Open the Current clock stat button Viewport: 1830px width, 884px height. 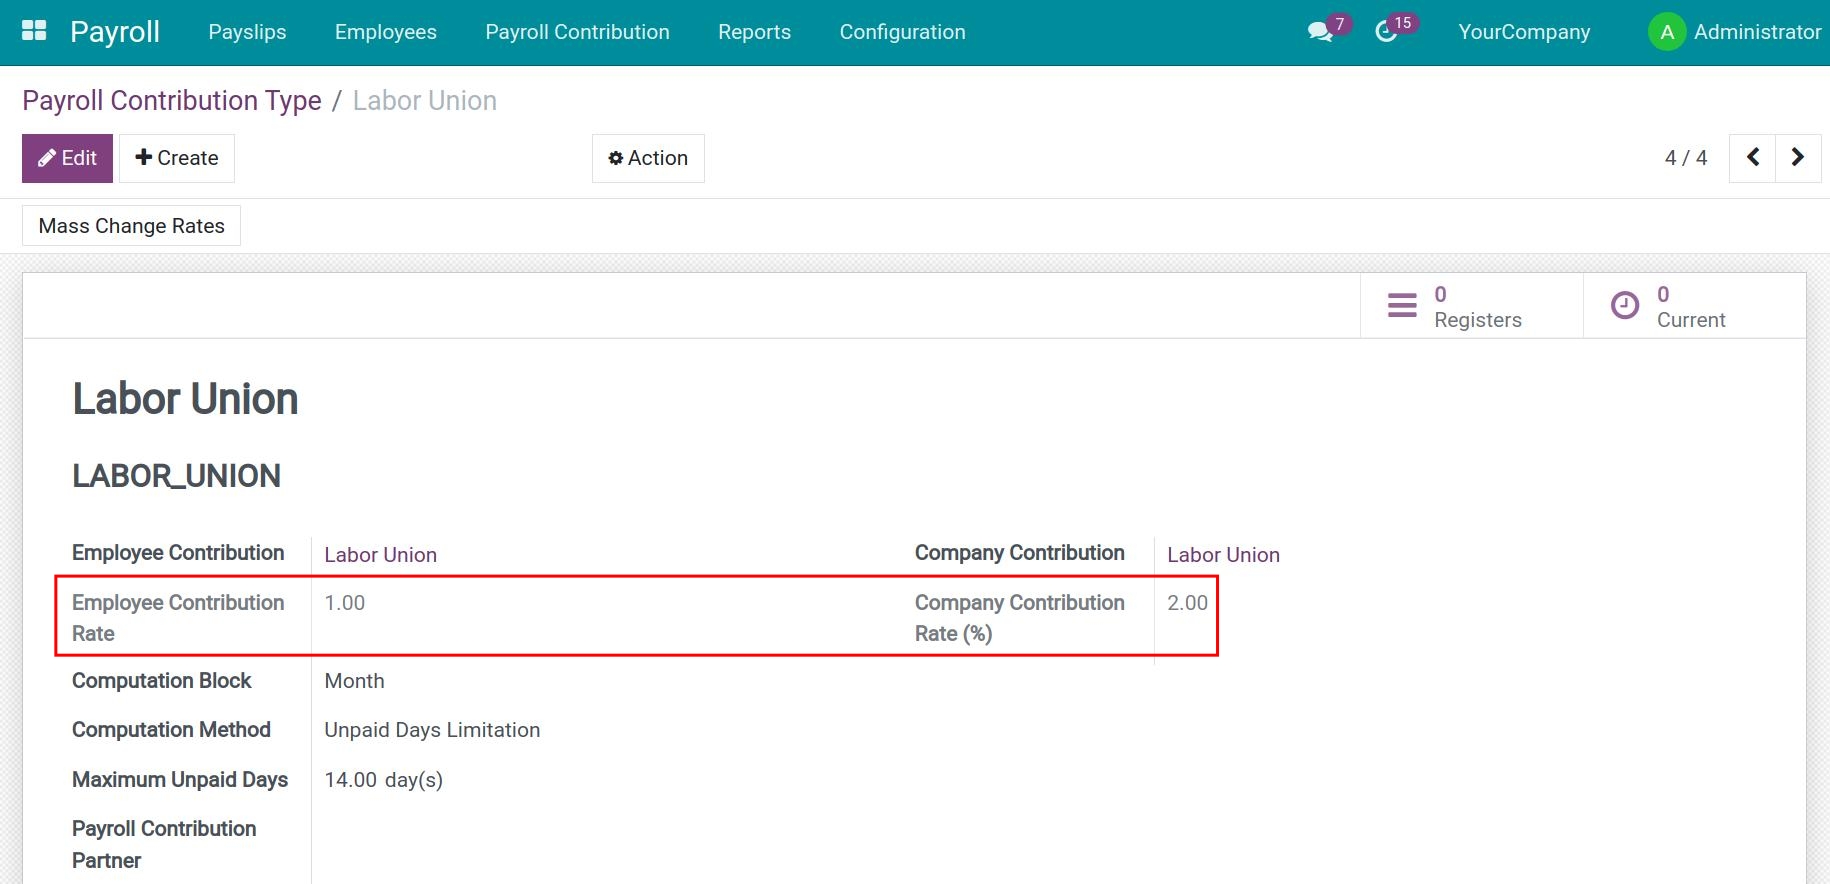[1694, 306]
